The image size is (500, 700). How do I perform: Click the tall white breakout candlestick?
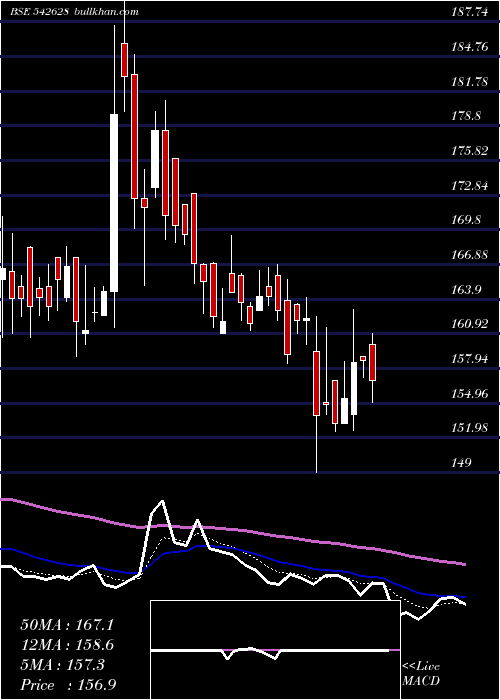114,203
